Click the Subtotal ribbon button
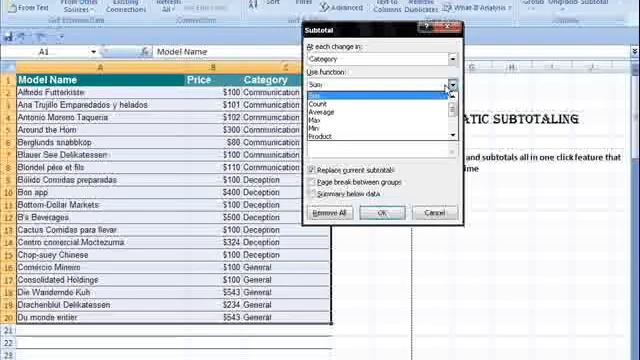 click(594, 3)
